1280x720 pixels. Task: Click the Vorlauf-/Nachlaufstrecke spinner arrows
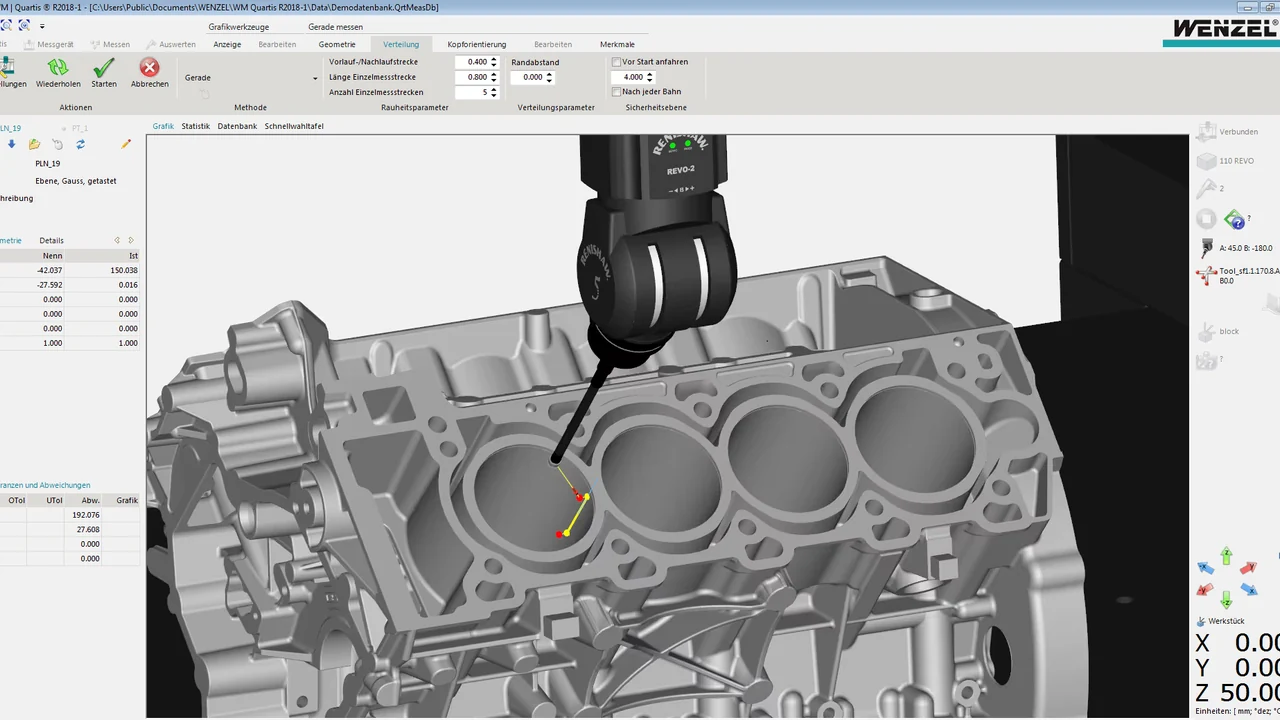tap(494, 62)
